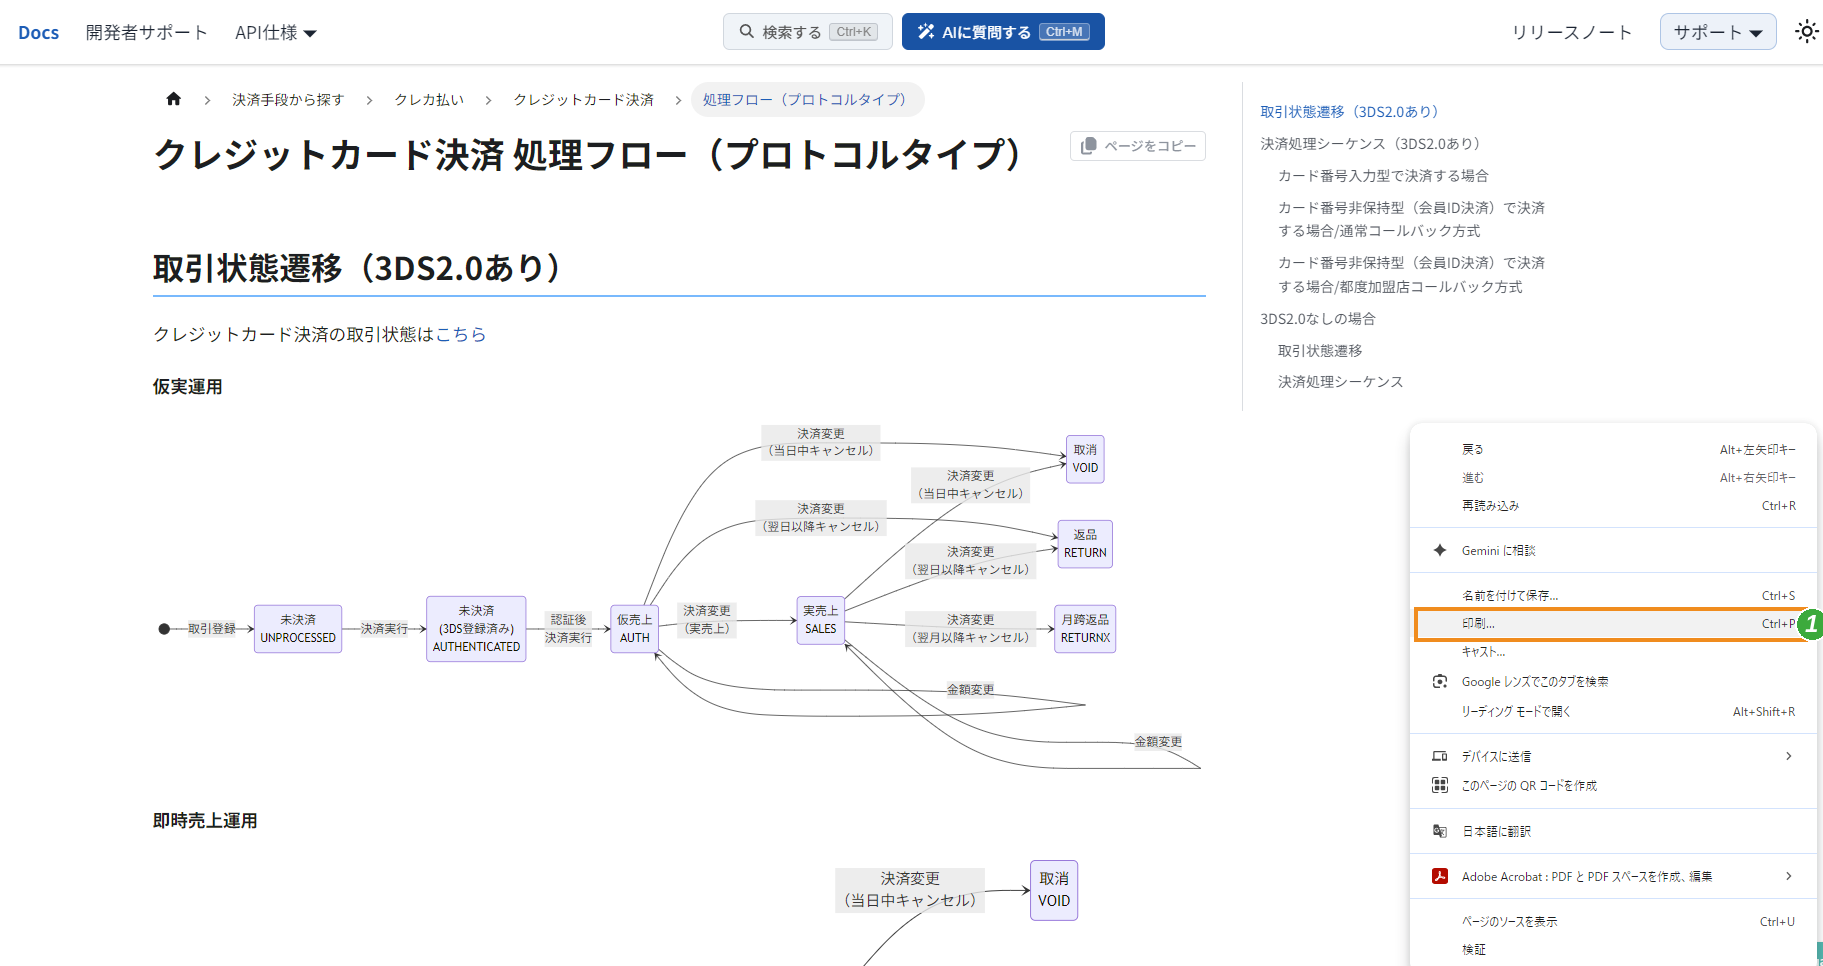
Task: Click the Google Lens icon in context menu
Action: click(x=1440, y=681)
